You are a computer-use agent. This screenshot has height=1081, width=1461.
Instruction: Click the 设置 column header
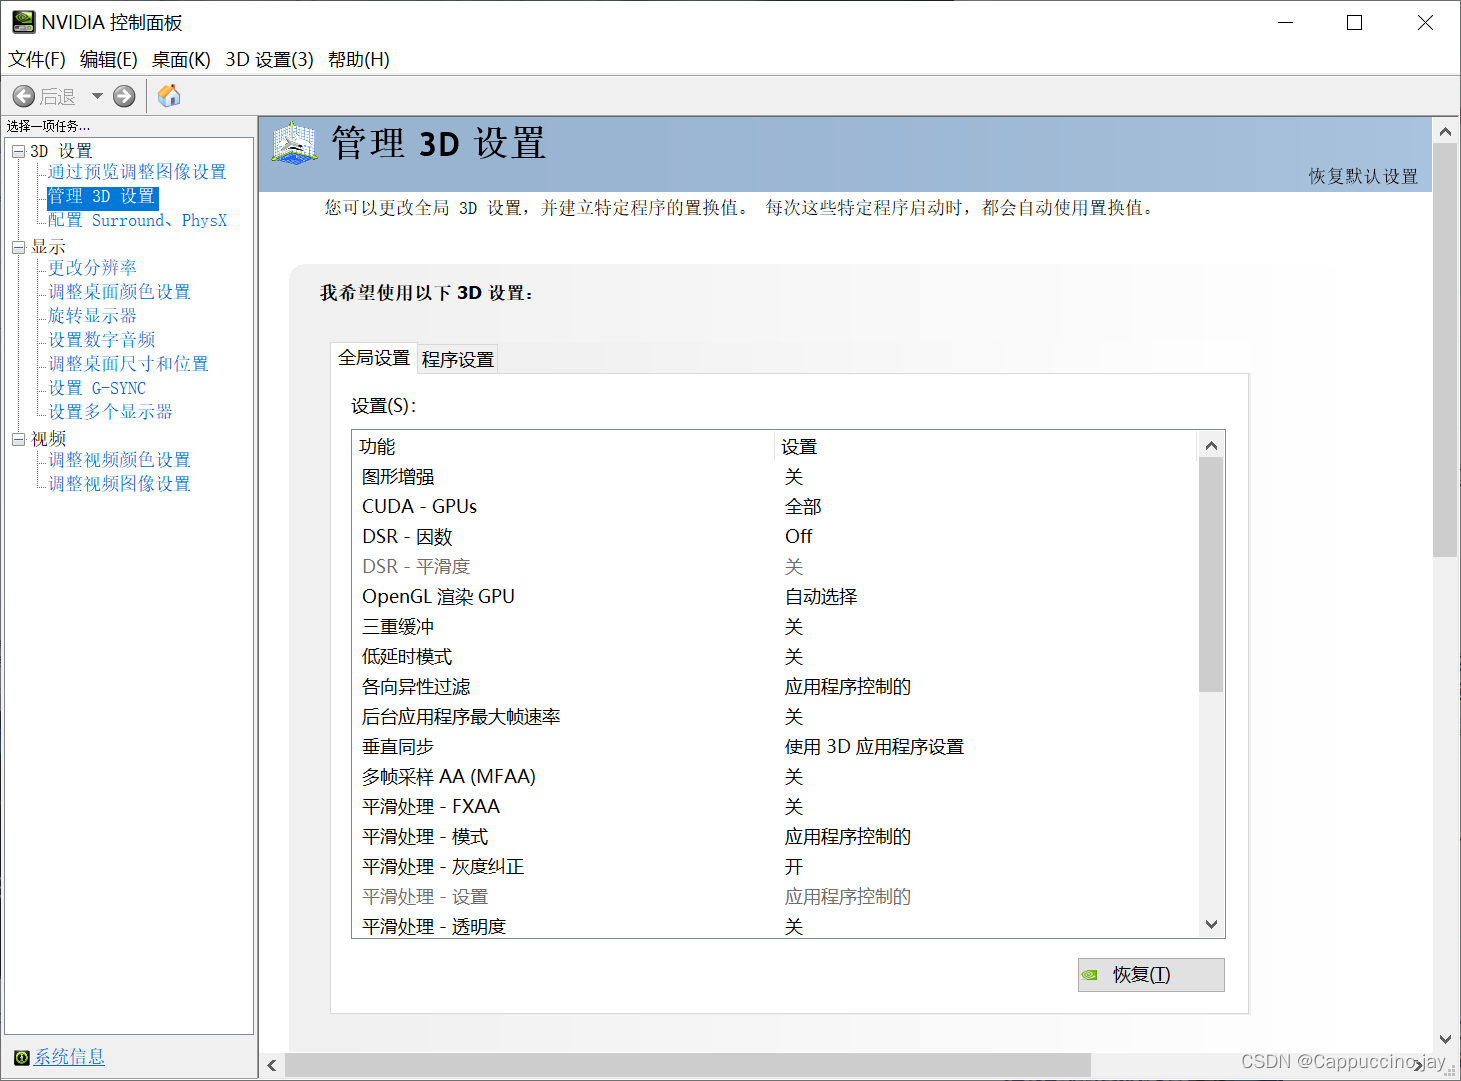click(x=986, y=447)
